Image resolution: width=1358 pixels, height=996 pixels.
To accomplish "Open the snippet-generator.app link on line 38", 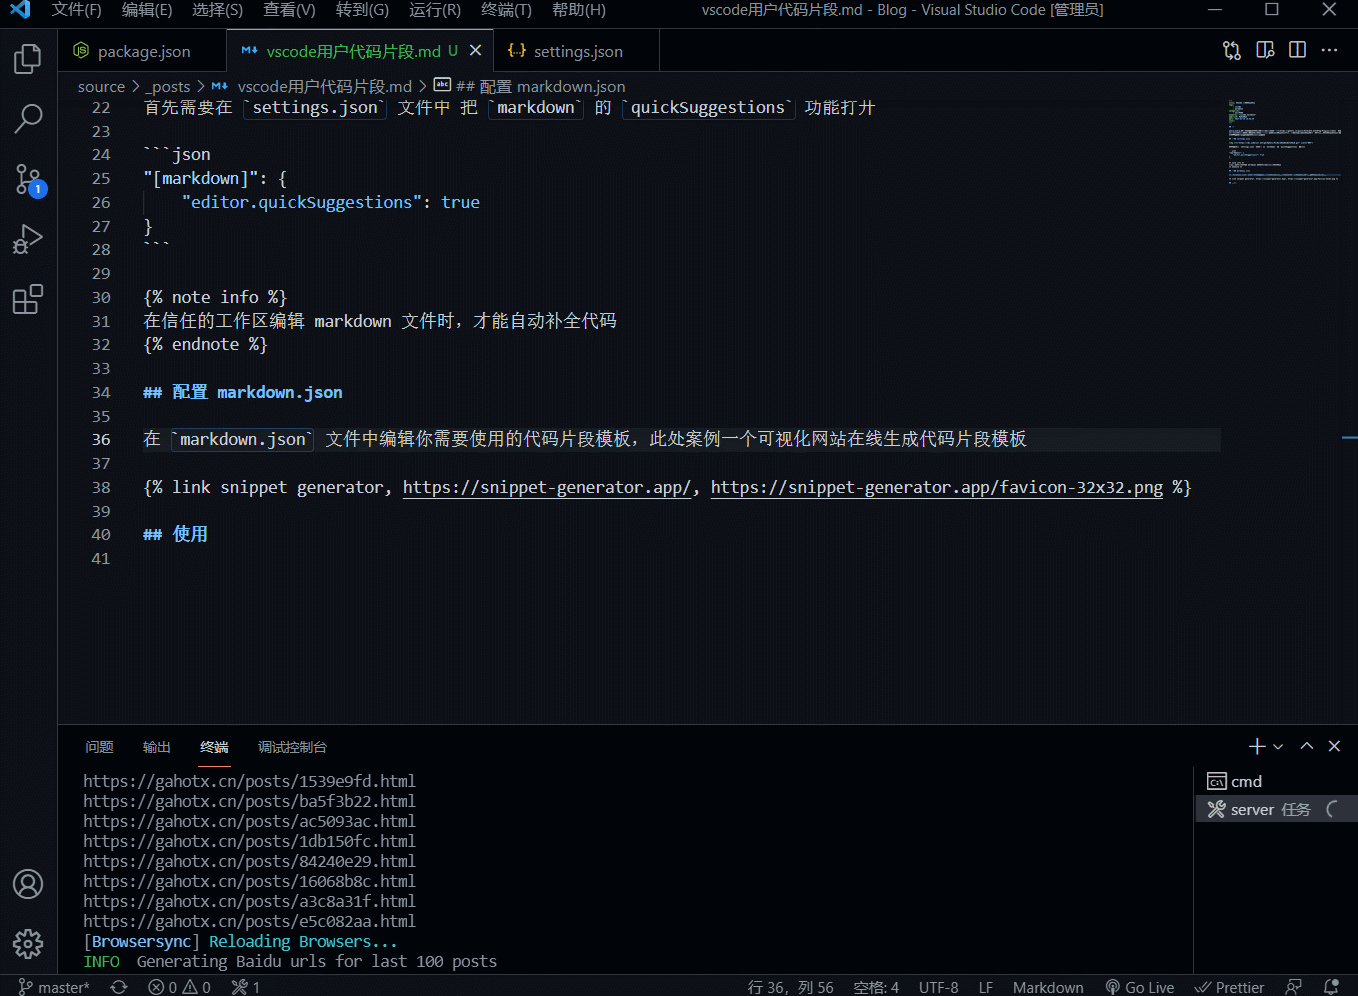I will [547, 487].
